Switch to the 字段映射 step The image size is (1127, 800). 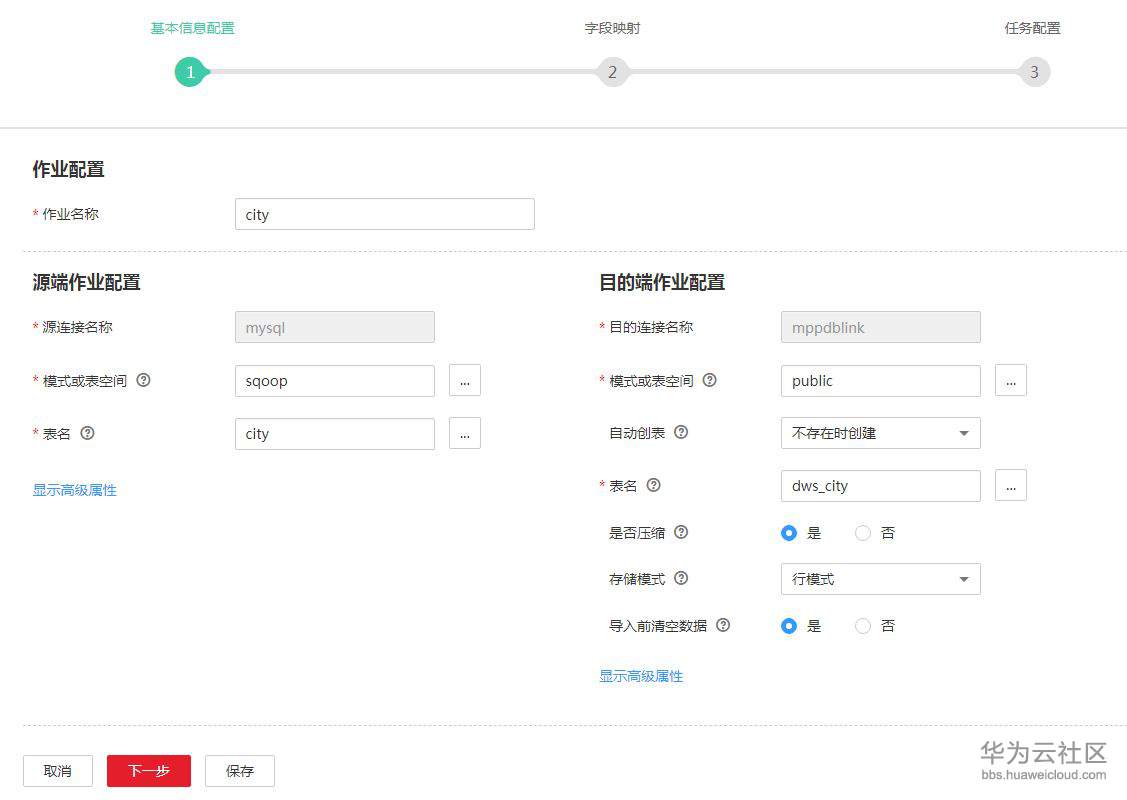click(x=612, y=28)
